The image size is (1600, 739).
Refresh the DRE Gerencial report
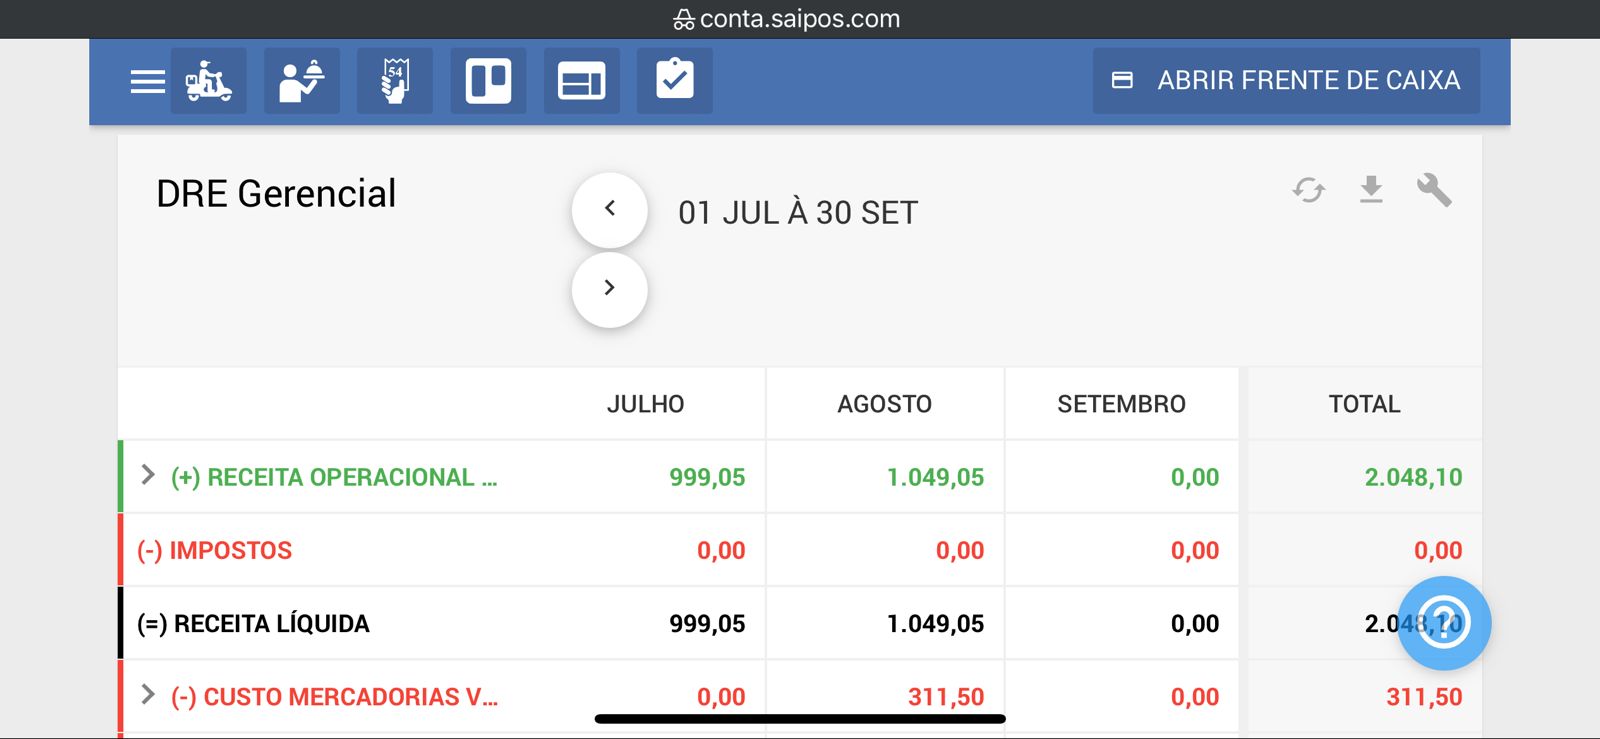click(x=1308, y=189)
